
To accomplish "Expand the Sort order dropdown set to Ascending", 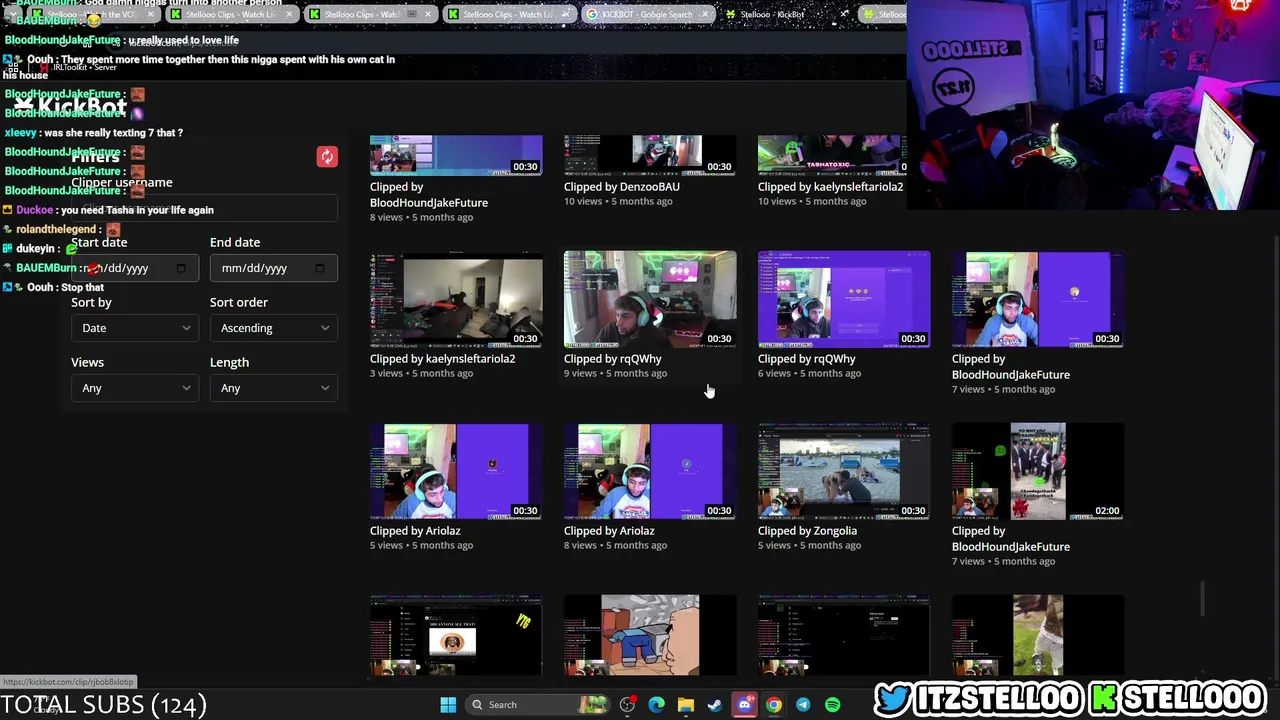I will (x=273, y=328).
